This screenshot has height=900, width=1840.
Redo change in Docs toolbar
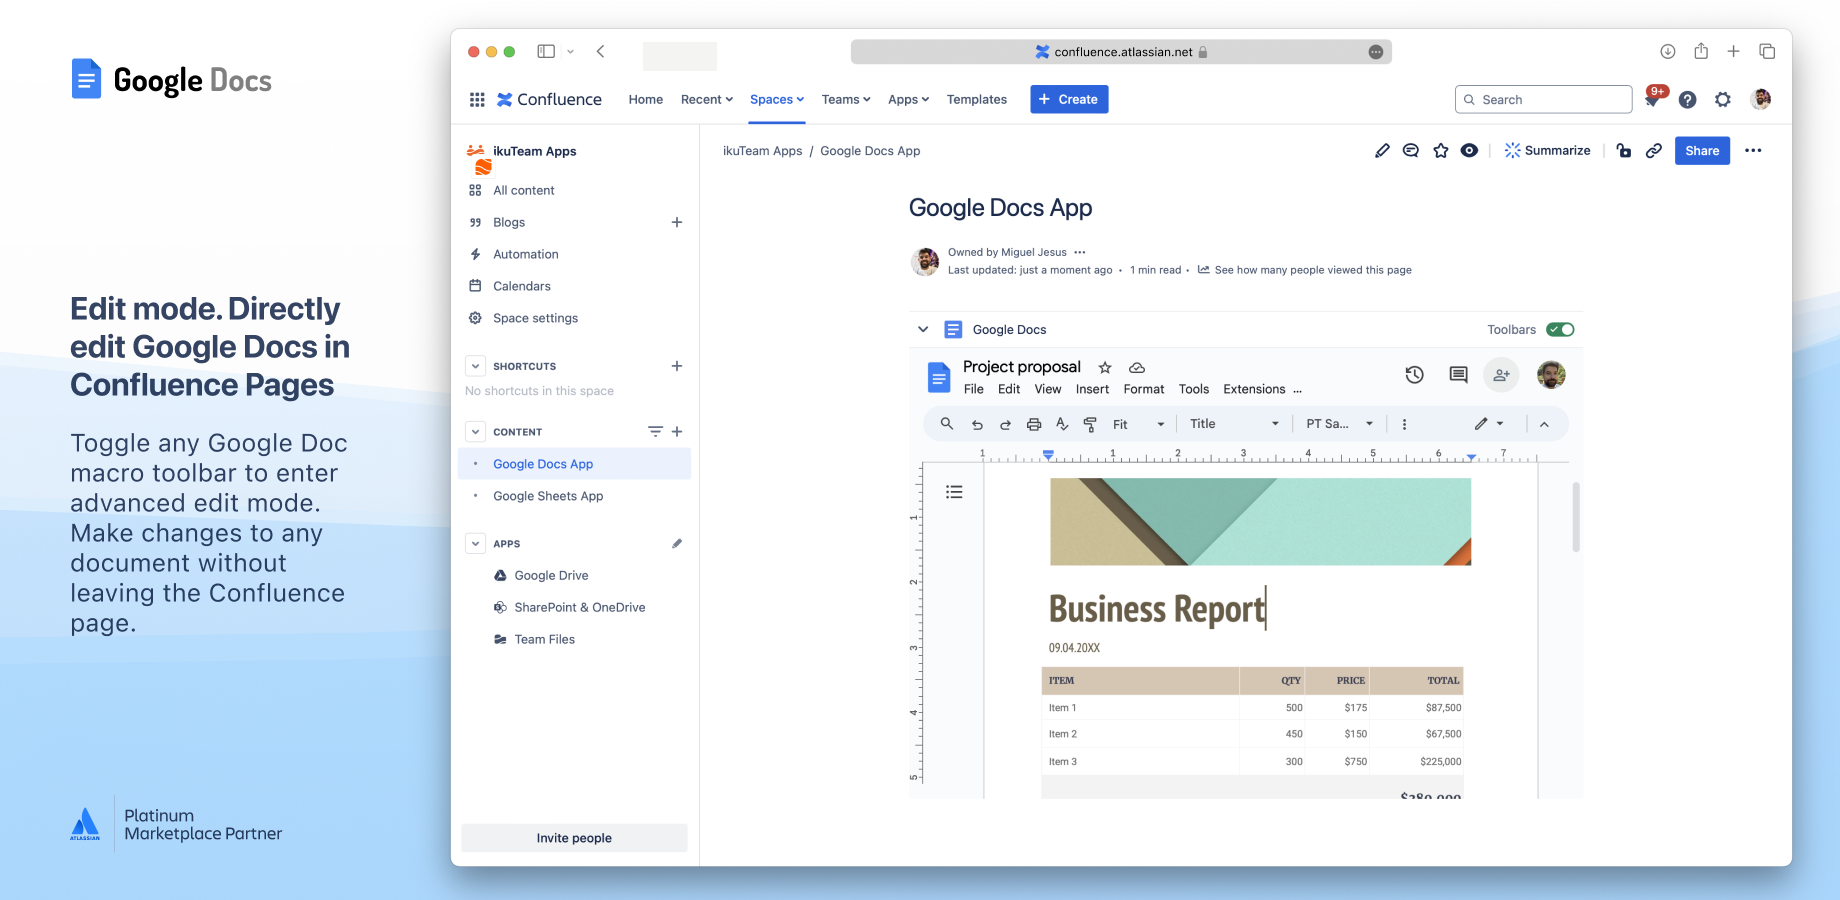pos(1005,424)
